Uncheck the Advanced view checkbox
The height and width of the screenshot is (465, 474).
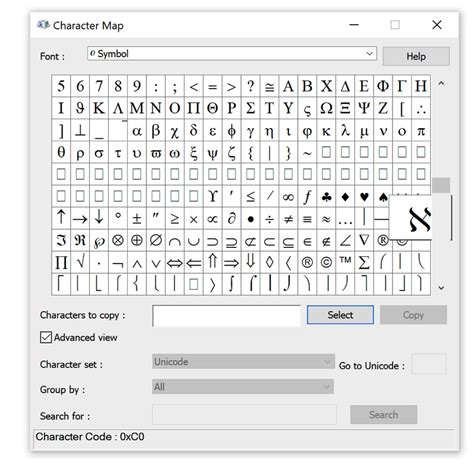click(46, 337)
